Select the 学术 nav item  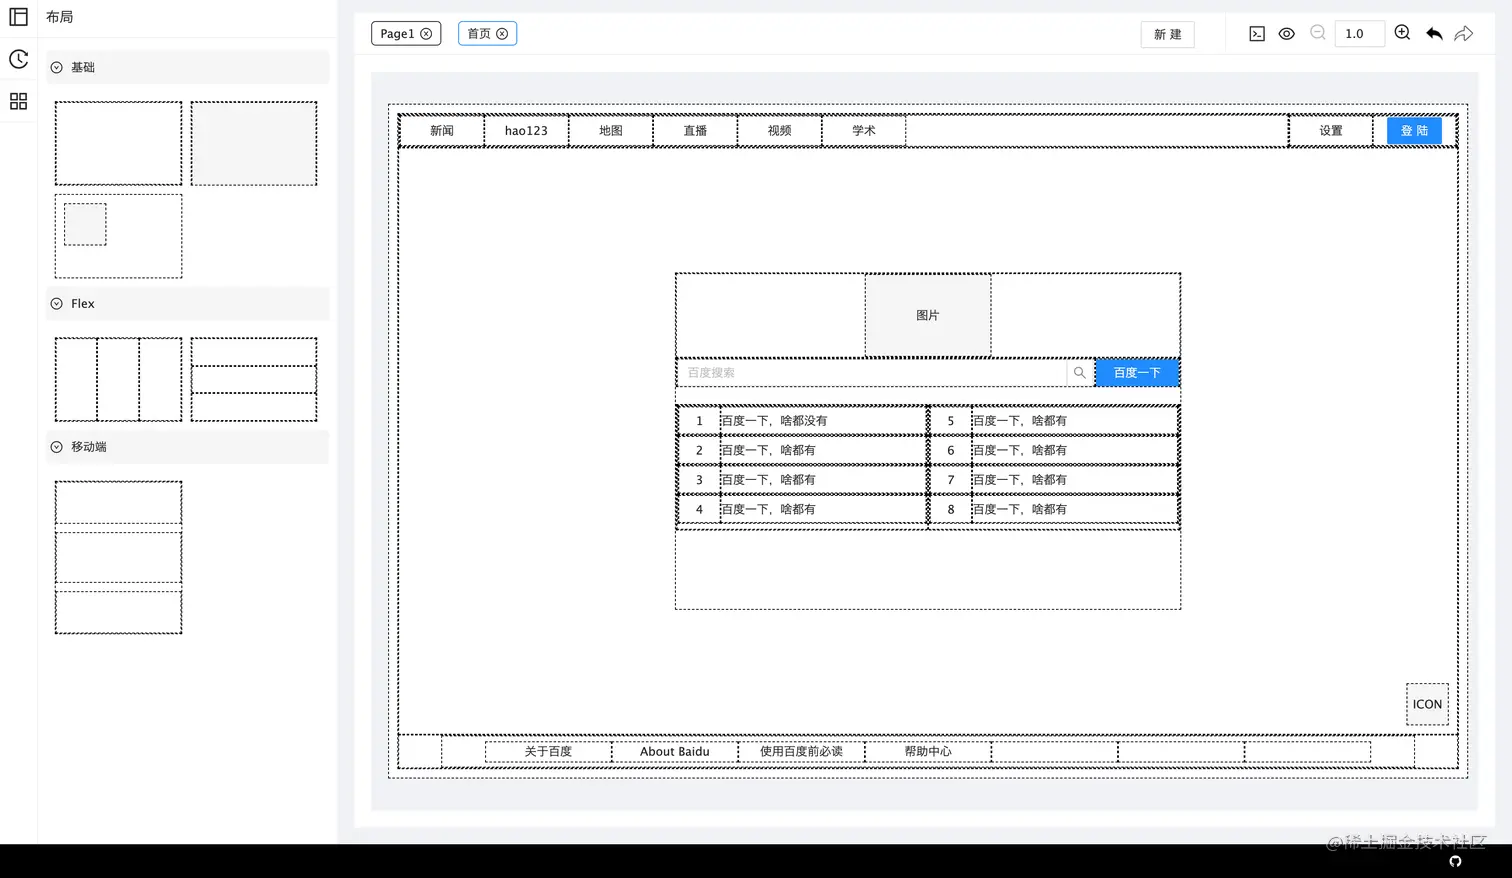point(864,131)
